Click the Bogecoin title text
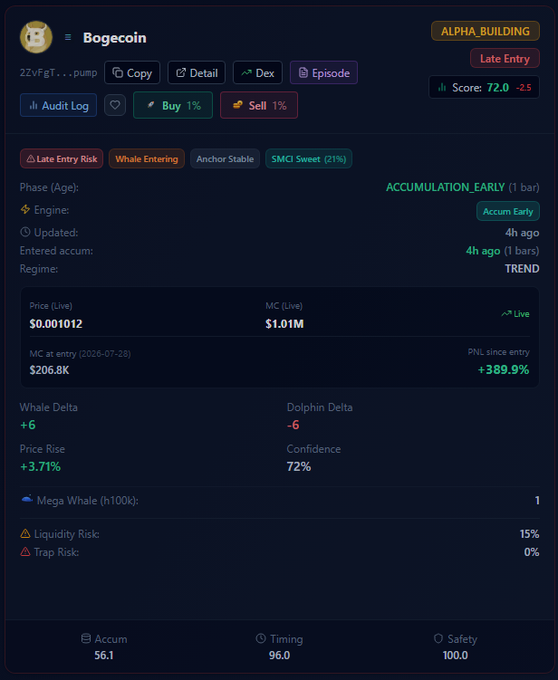Image resolution: width=558 pixels, height=680 pixels. 114,38
